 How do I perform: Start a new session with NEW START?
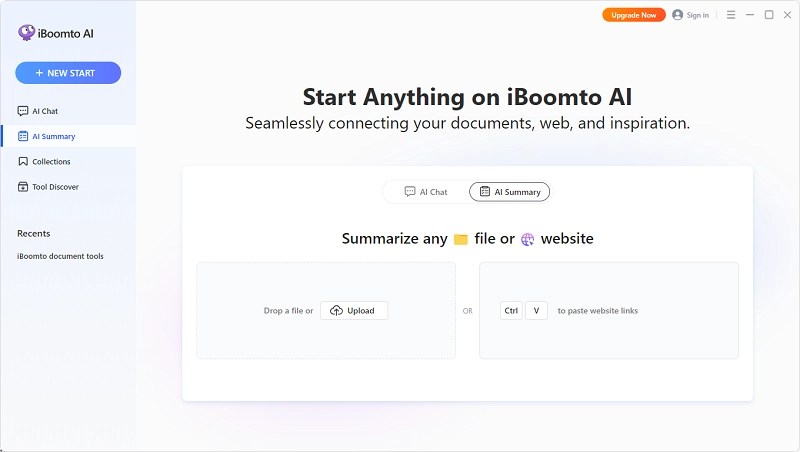click(68, 73)
